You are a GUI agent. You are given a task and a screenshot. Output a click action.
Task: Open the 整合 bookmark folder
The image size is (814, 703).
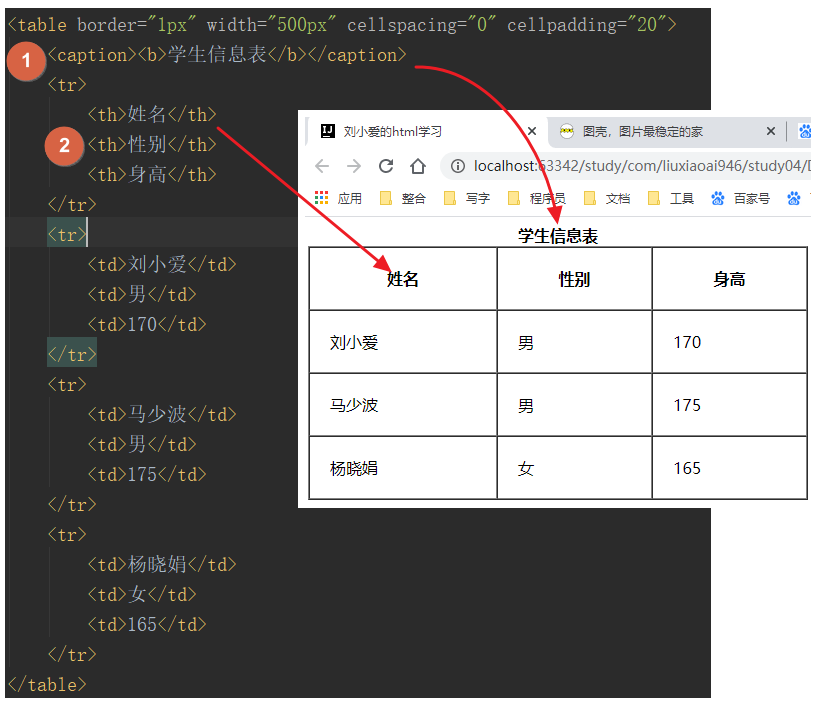403,198
